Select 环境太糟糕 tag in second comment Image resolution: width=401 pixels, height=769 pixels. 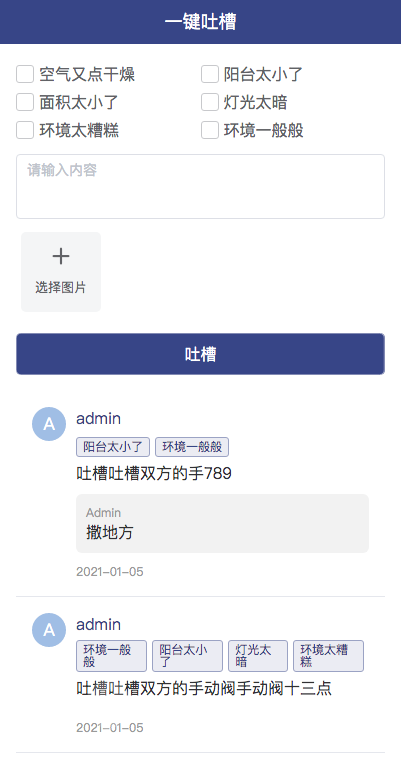[328, 656]
